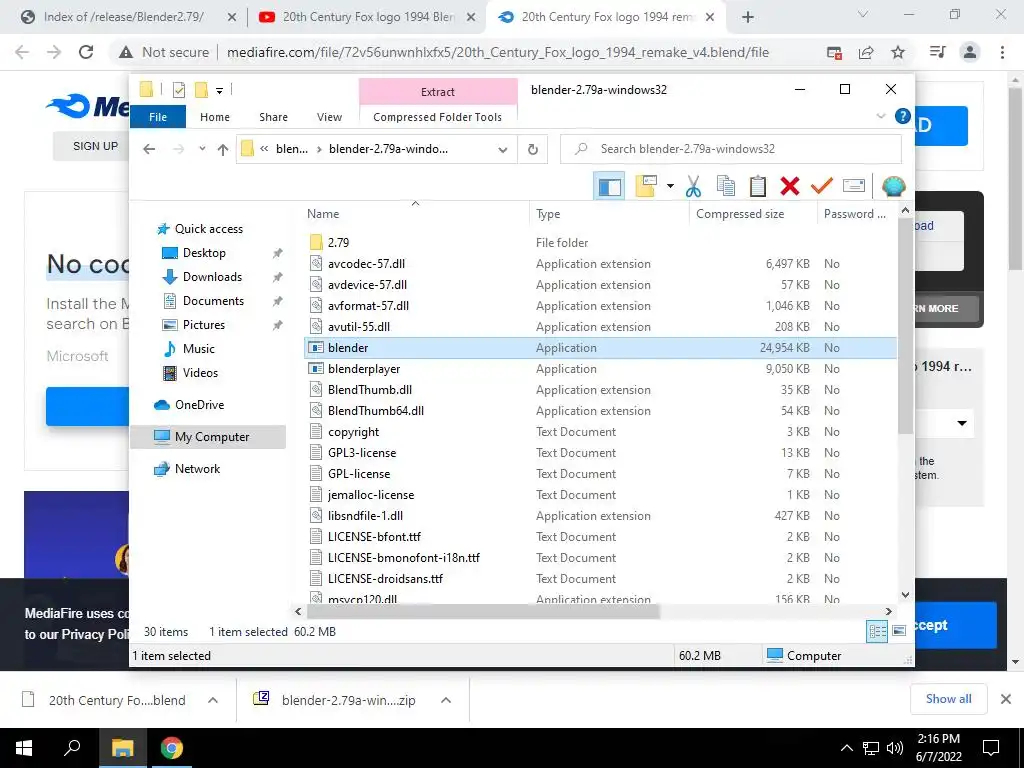Click the Copy pages icon

click(726, 186)
